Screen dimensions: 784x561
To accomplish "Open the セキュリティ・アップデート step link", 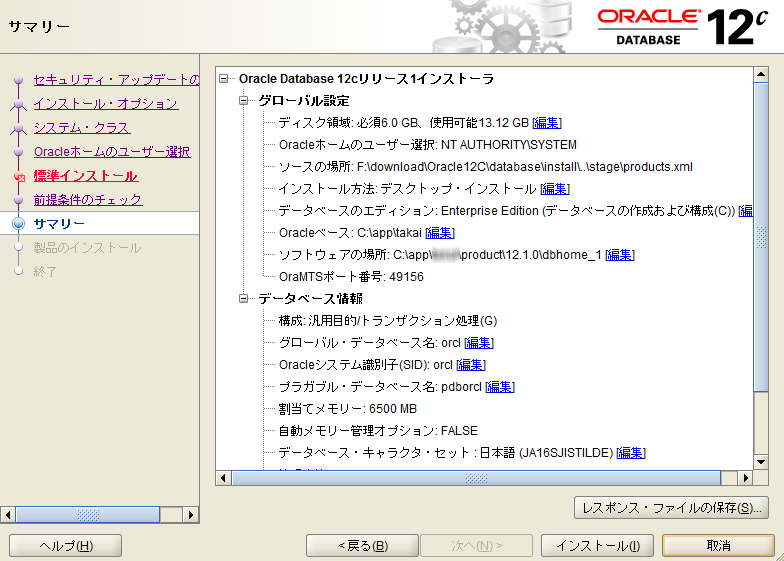I will 116,80.
